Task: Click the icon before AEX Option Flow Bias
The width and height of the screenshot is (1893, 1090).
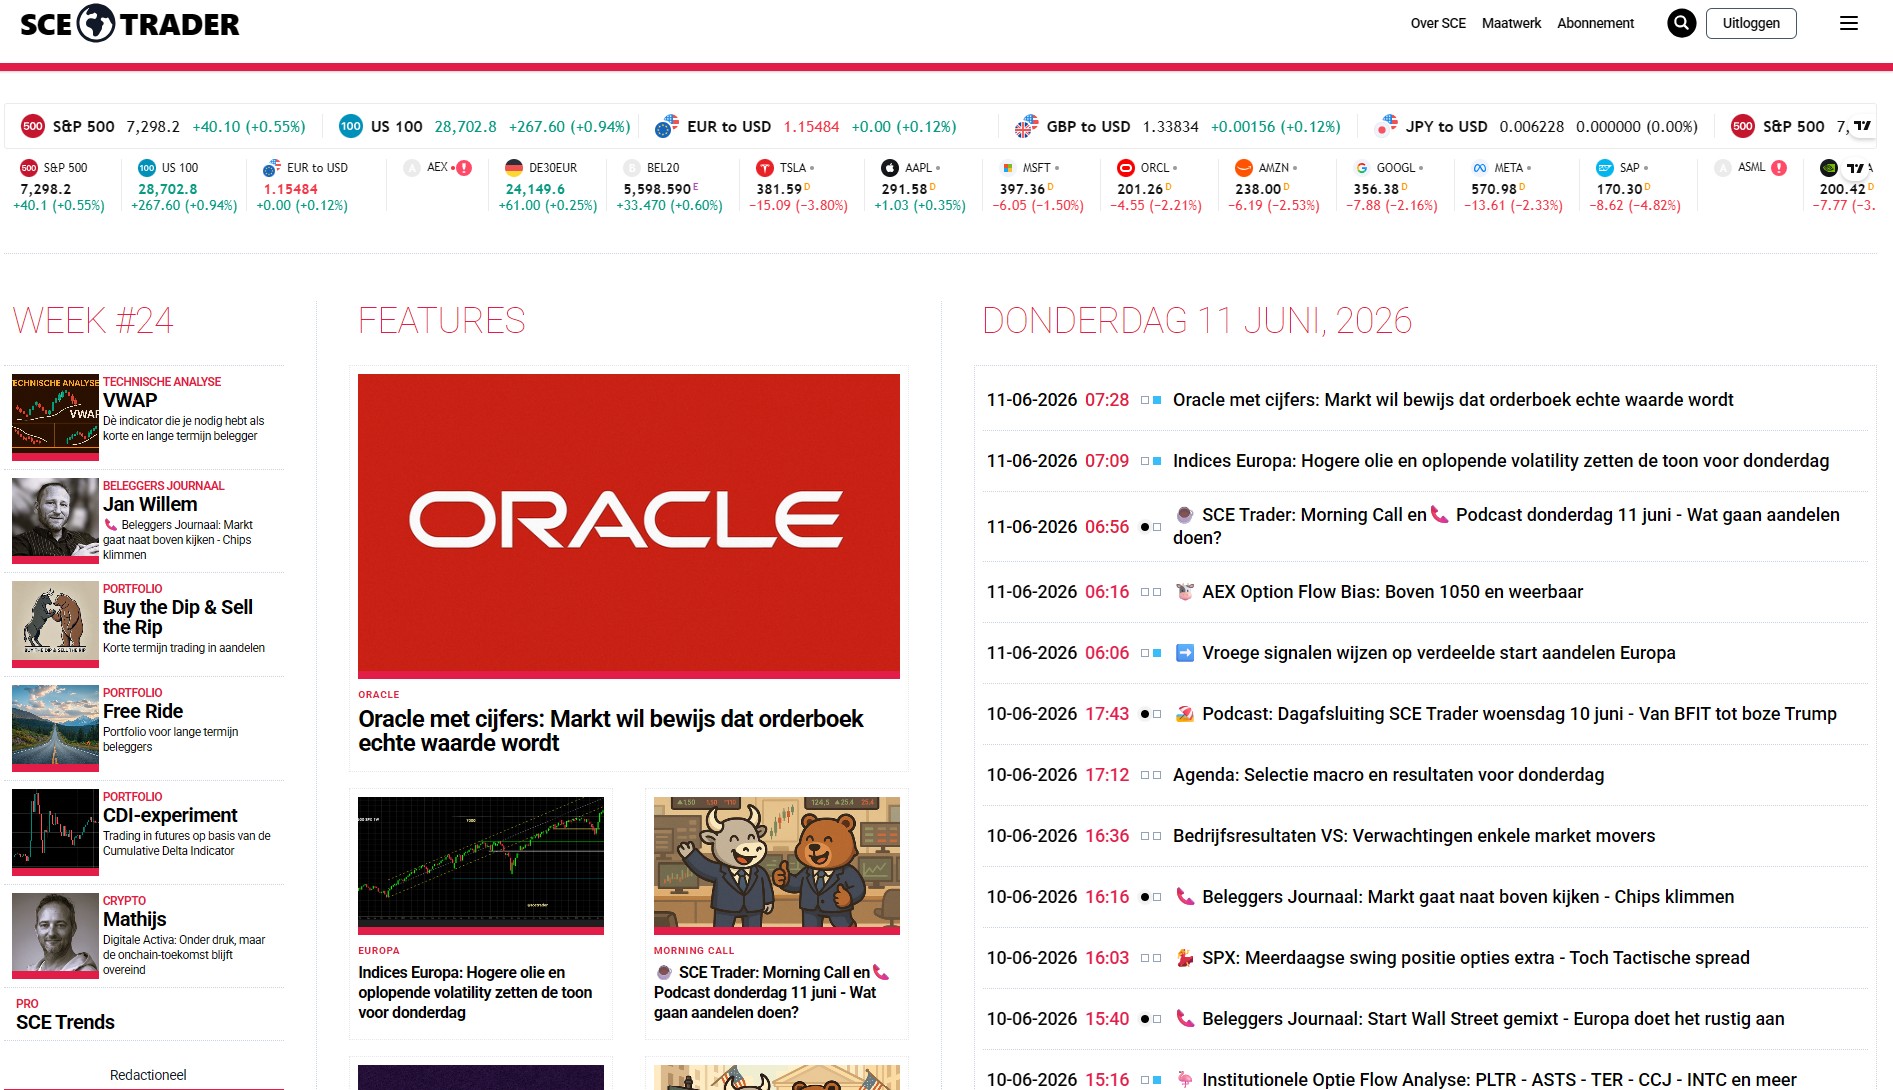Action: 1184,592
